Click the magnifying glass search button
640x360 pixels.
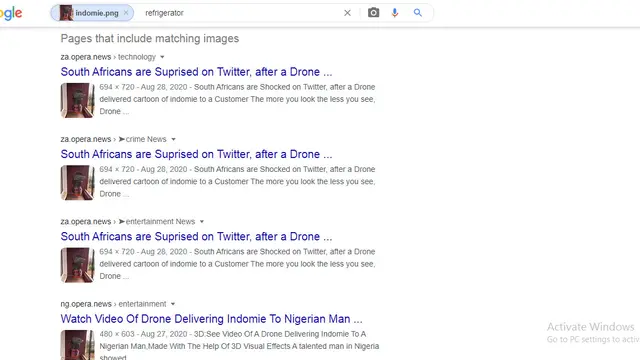coord(418,13)
